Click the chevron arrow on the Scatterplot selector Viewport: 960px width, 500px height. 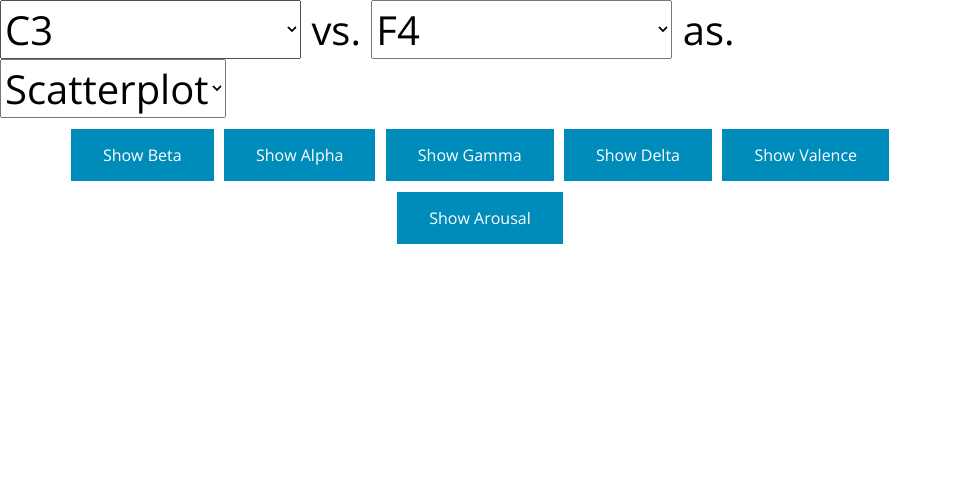pyautogui.click(x=216, y=89)
